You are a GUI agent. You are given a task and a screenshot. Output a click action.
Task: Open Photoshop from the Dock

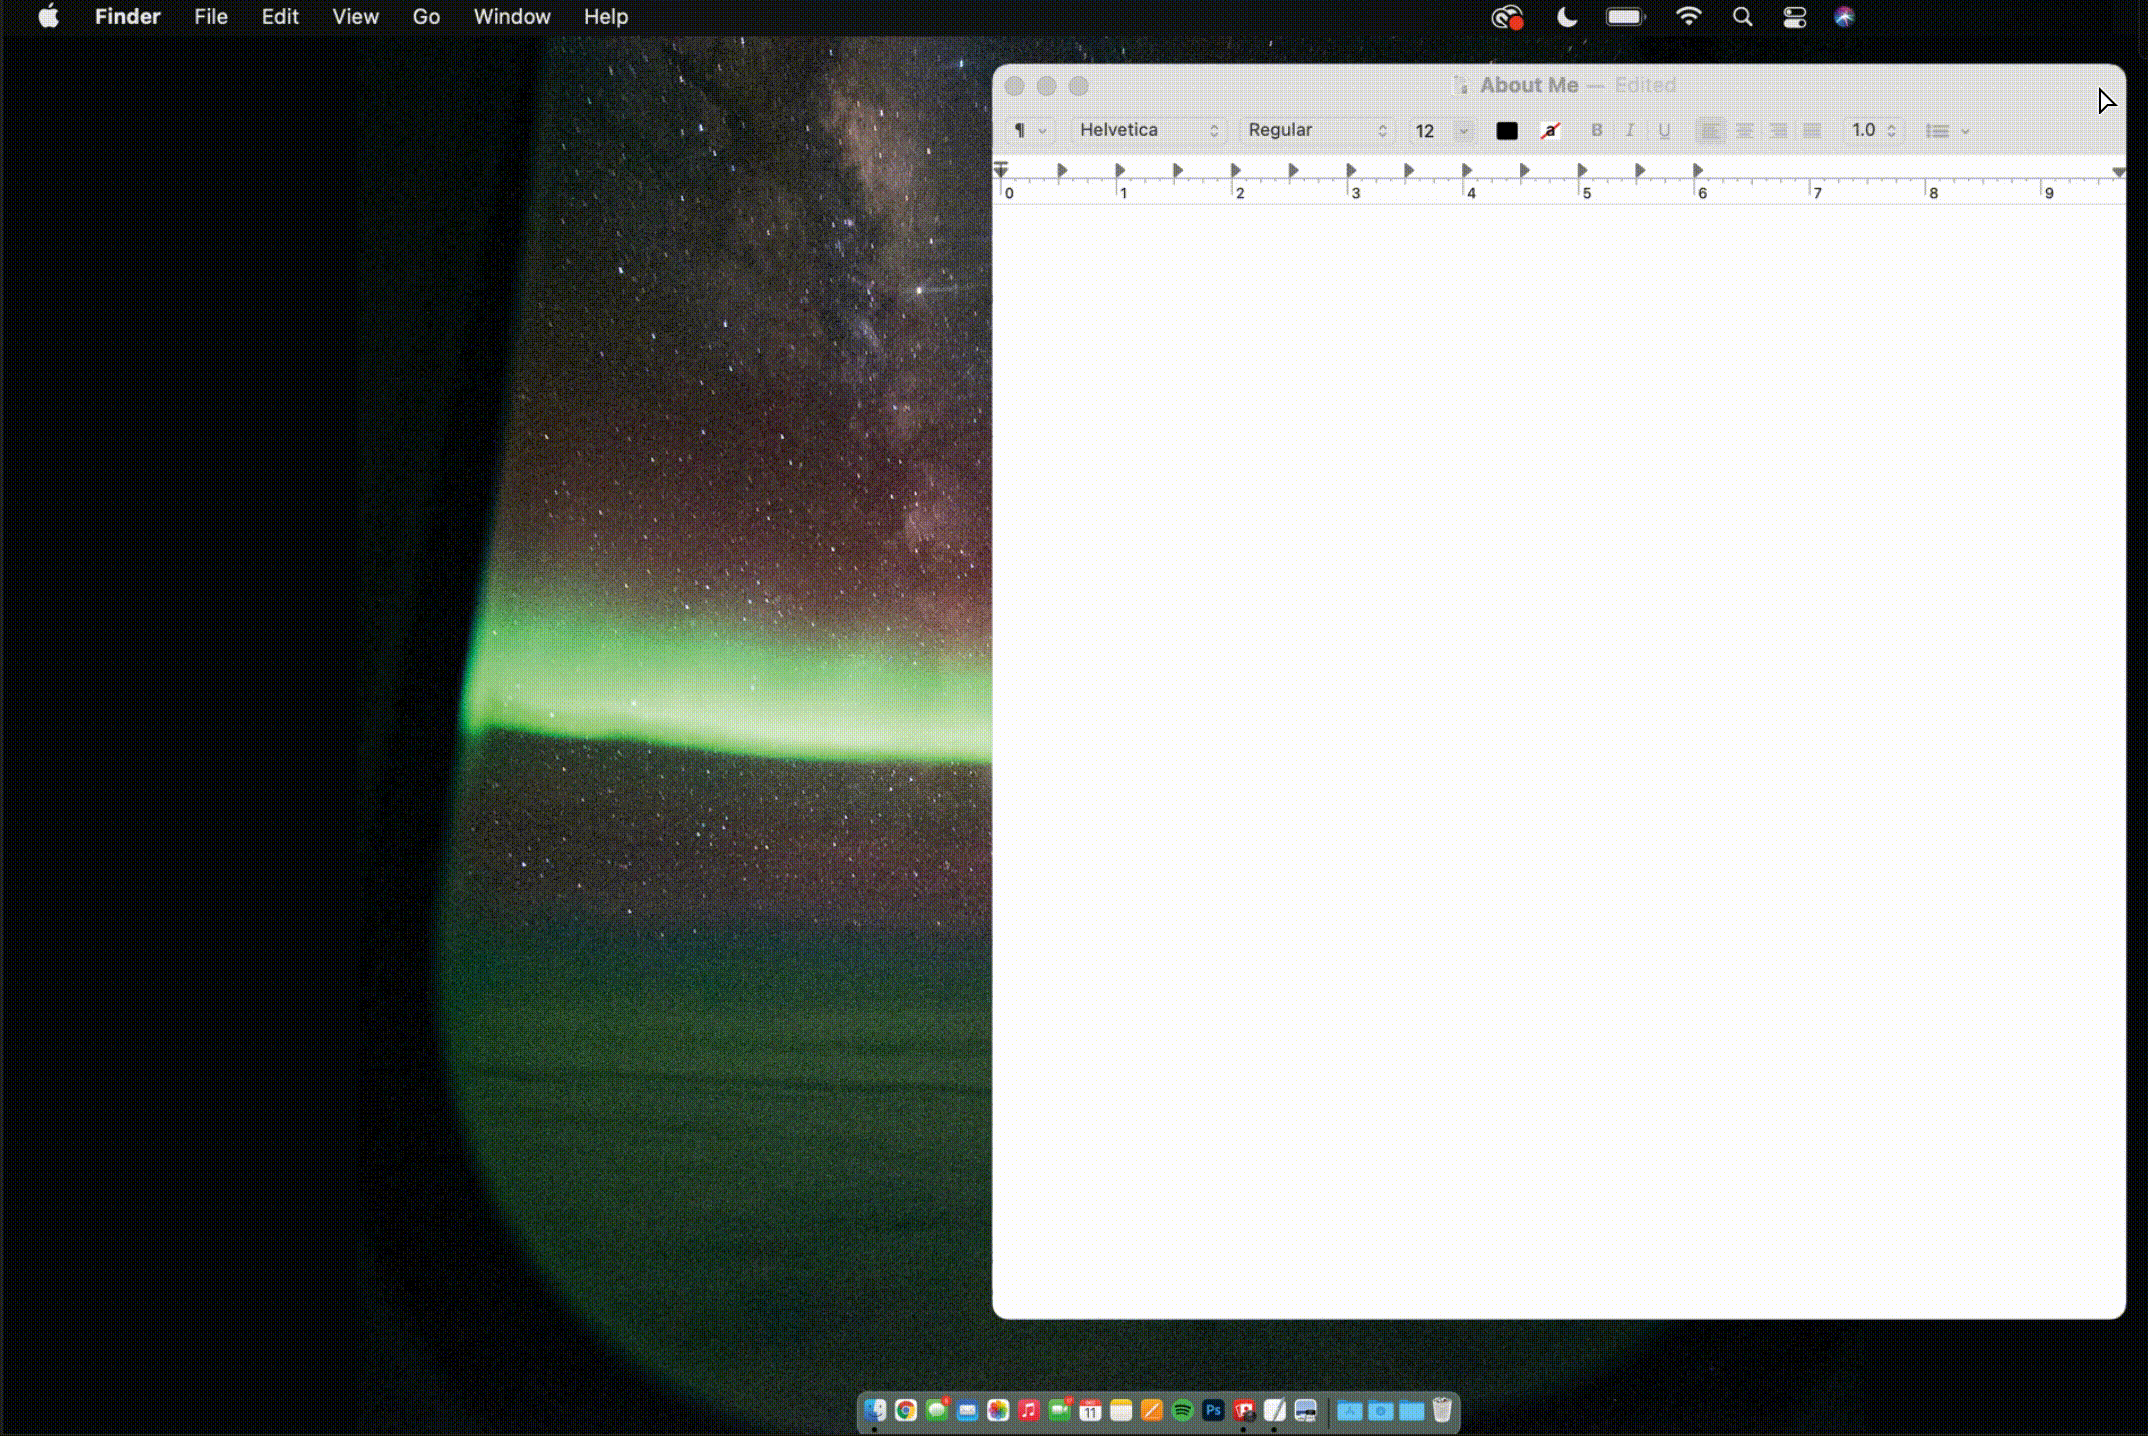[1213, 1410]
